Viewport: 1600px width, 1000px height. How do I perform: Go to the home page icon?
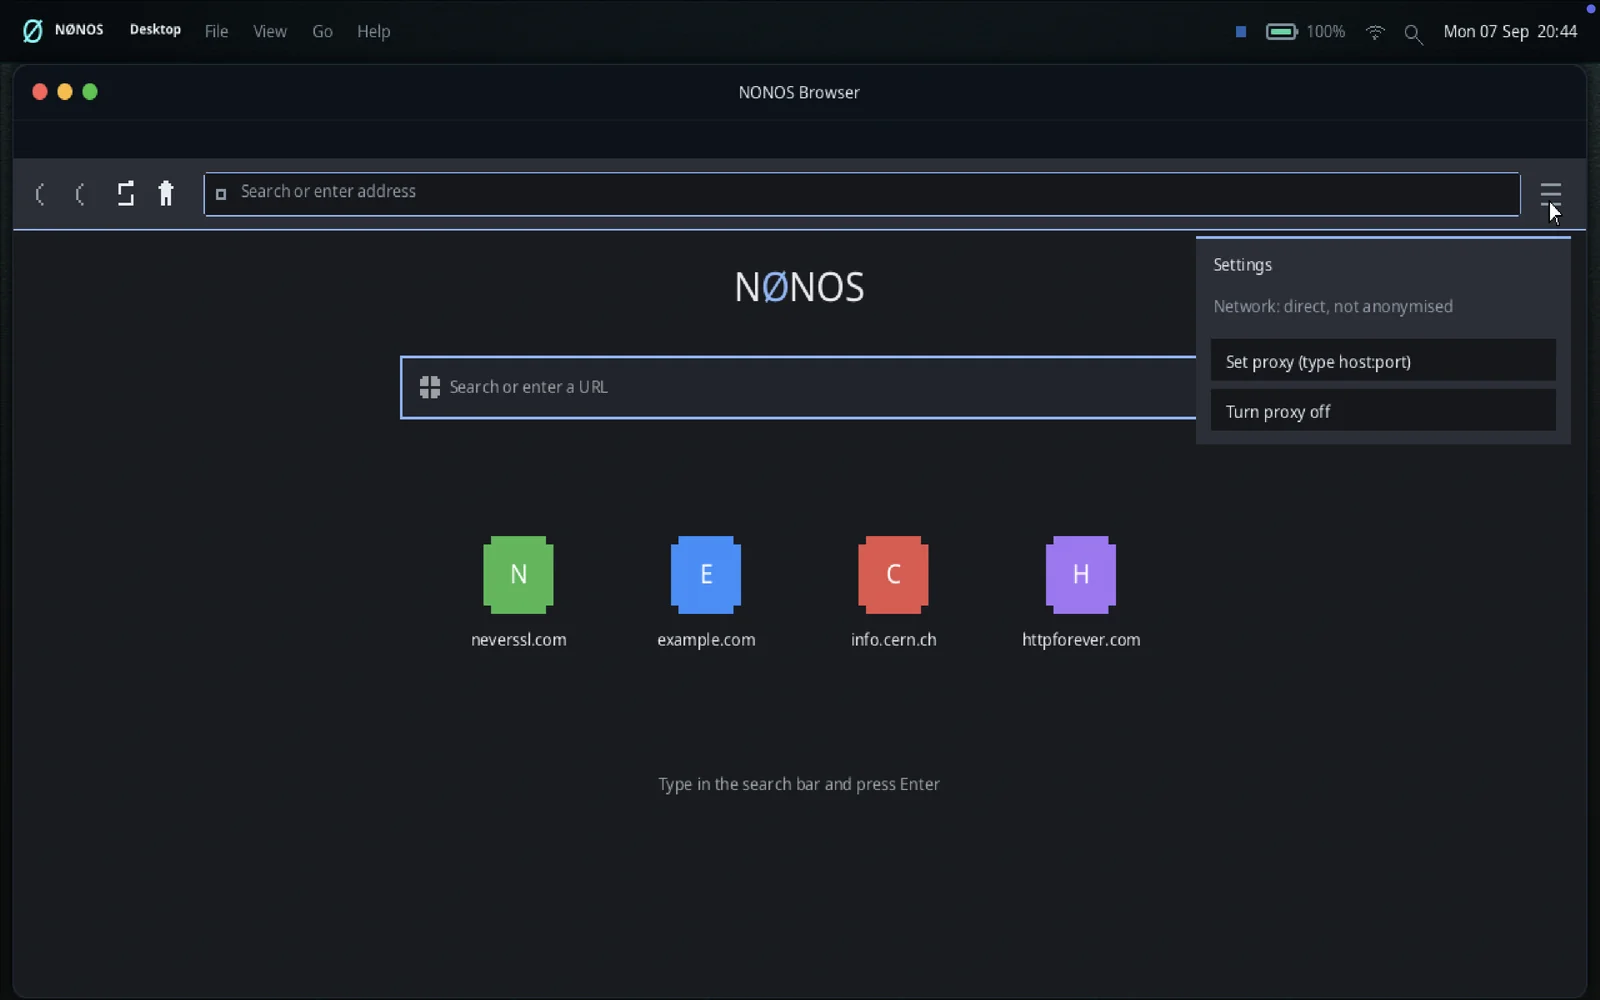click(x=166, y=194)
